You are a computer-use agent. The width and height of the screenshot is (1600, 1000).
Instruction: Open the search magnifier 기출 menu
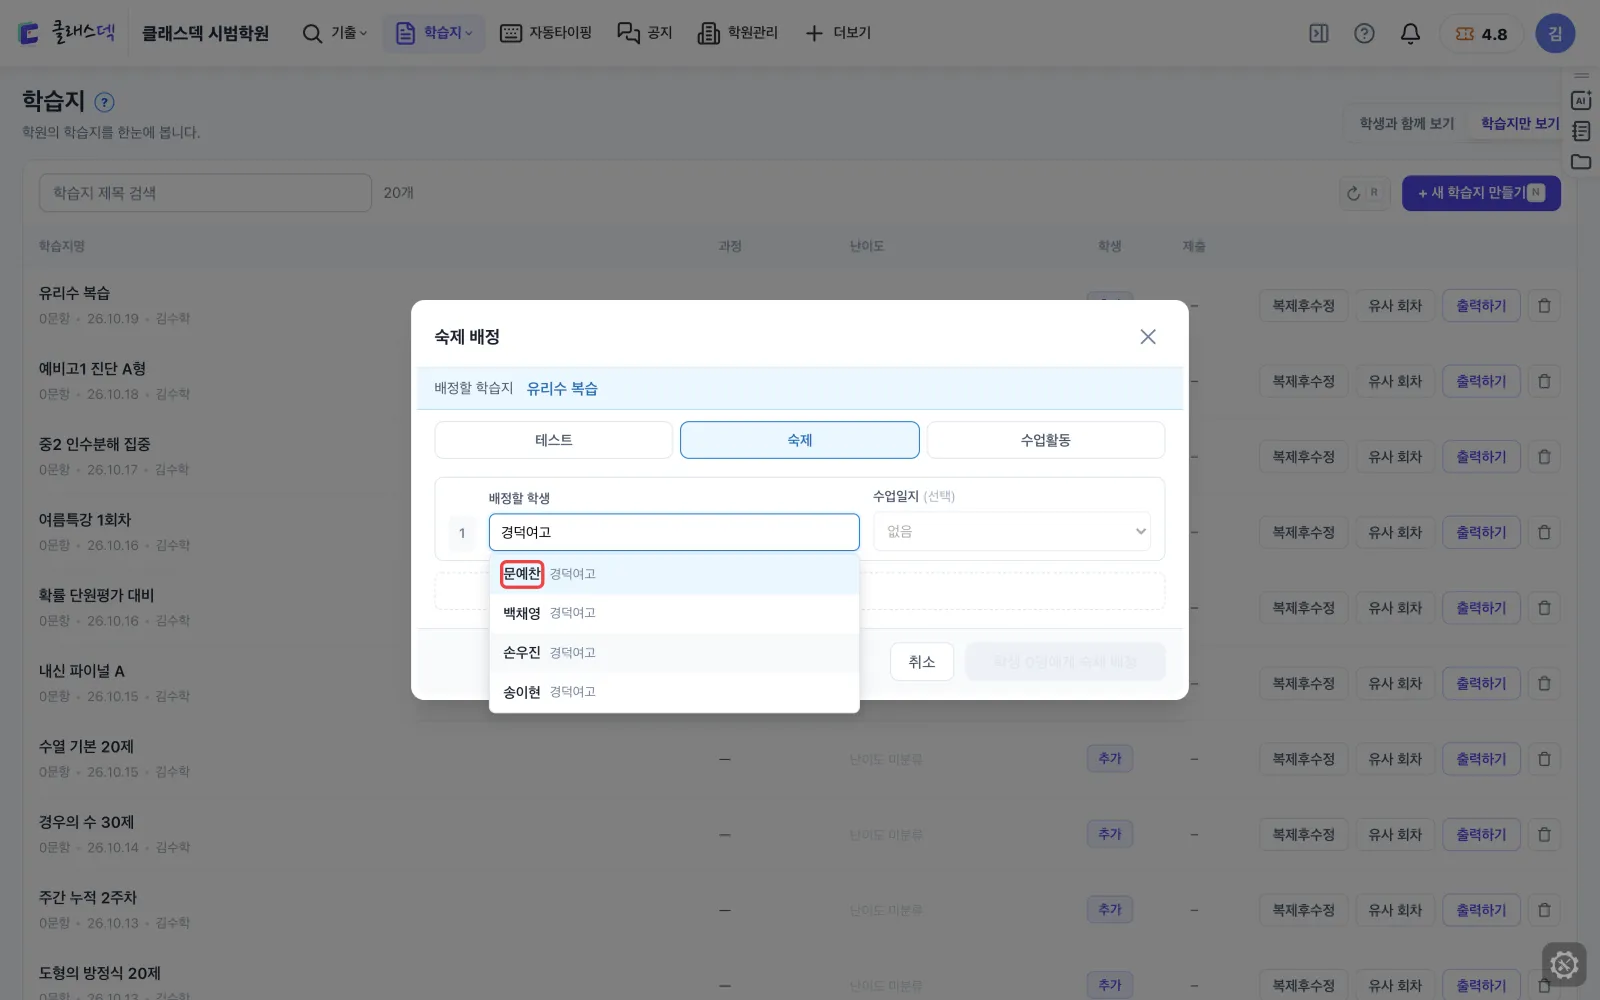click(335, 33)
